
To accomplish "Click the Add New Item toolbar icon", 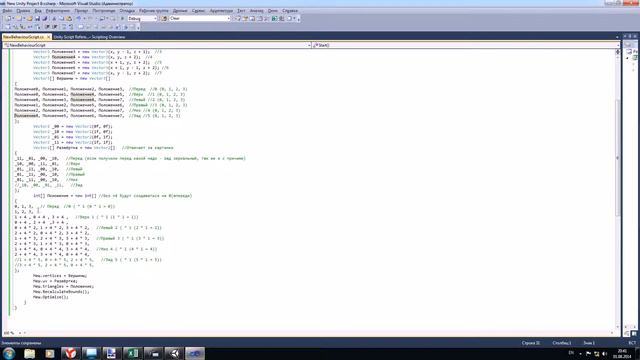I will point(19,18).
